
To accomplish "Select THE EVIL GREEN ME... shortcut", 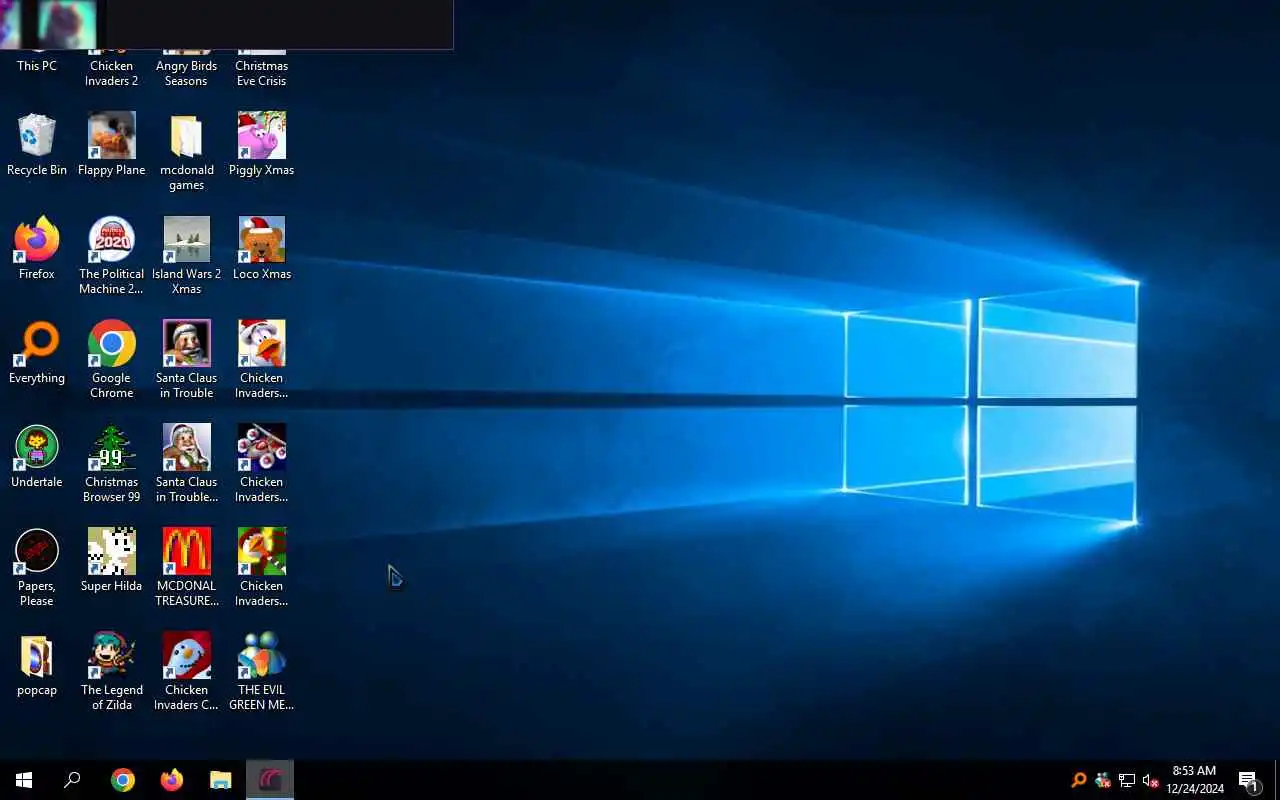I will (x=261, y=672).
